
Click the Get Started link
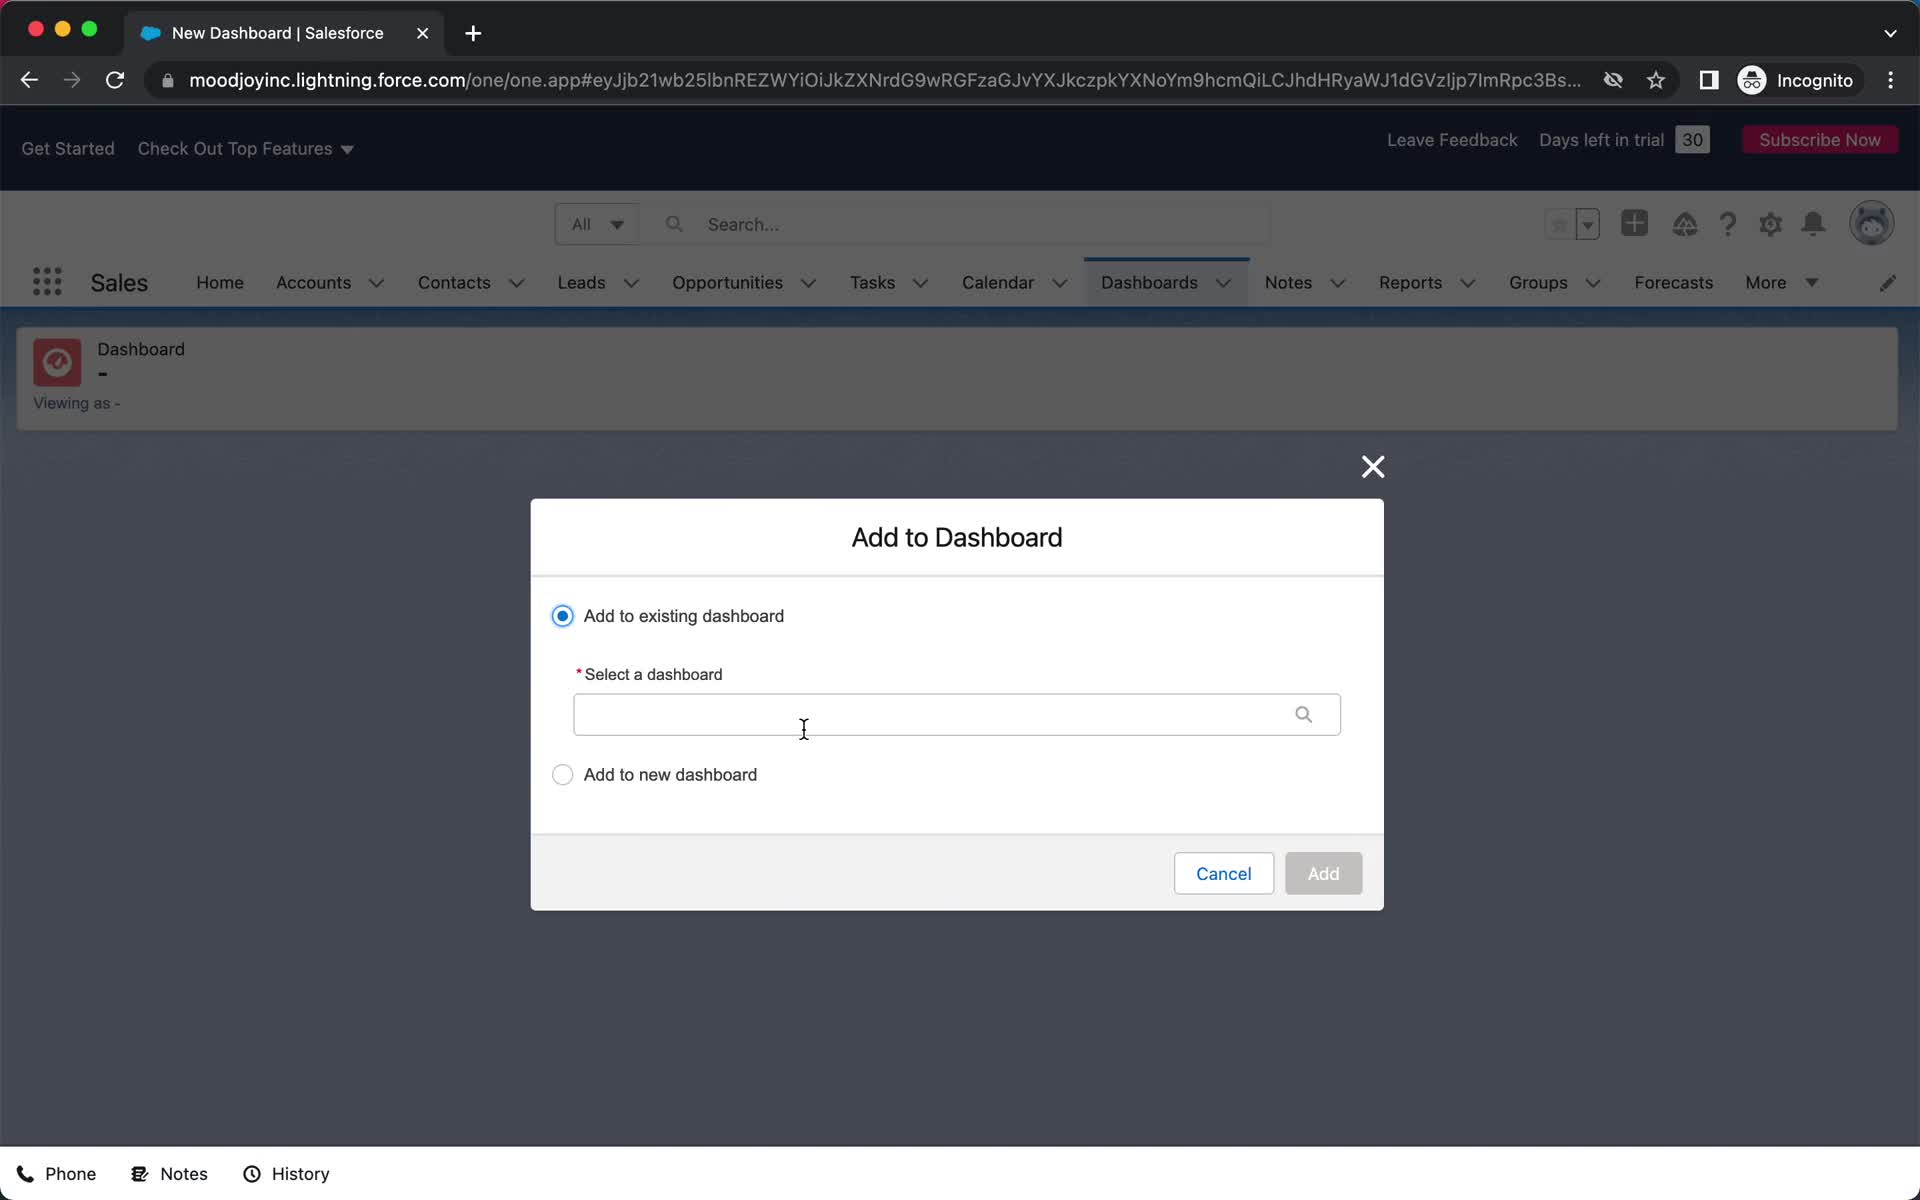[x=68, y=148]
